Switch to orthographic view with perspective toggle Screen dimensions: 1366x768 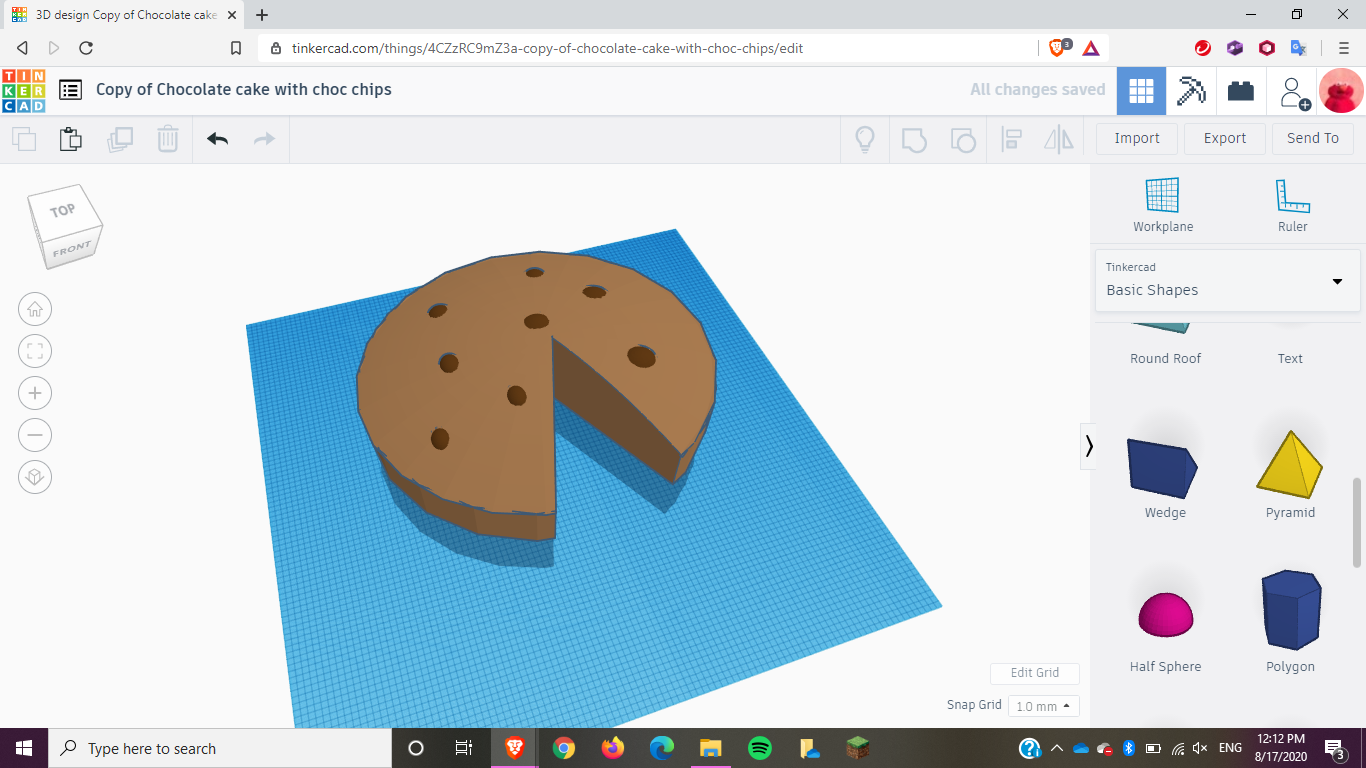point(35,477)
